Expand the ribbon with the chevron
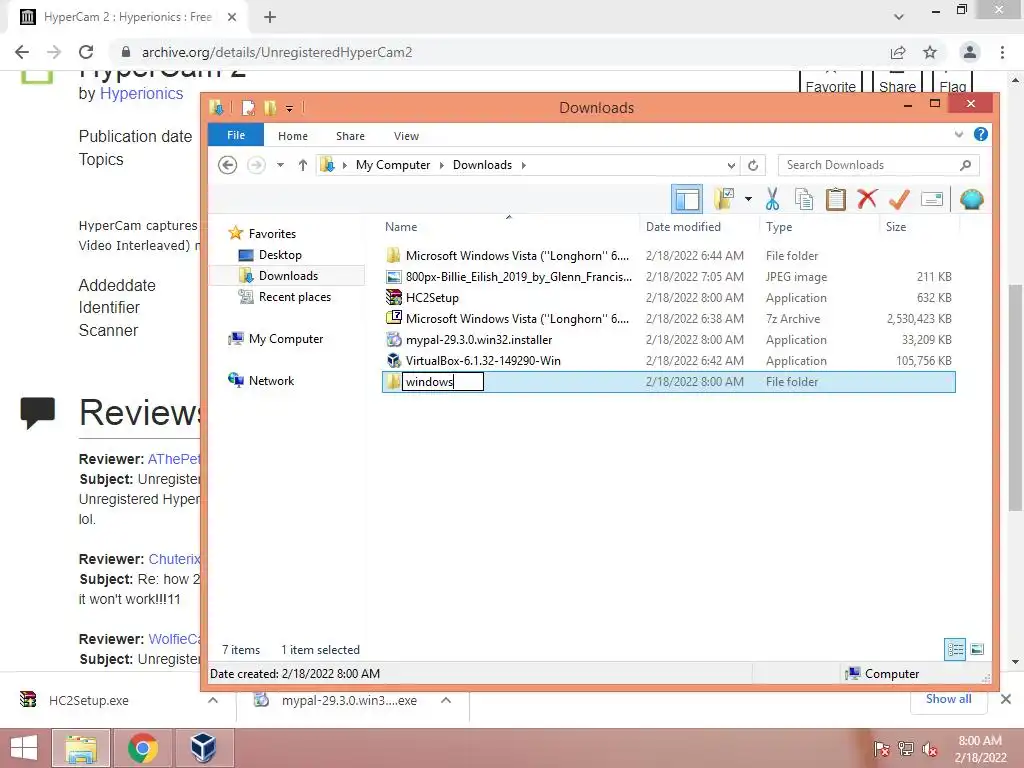Screen dimensions: 1024x768 pyautogui.click(x=959, y=135)
